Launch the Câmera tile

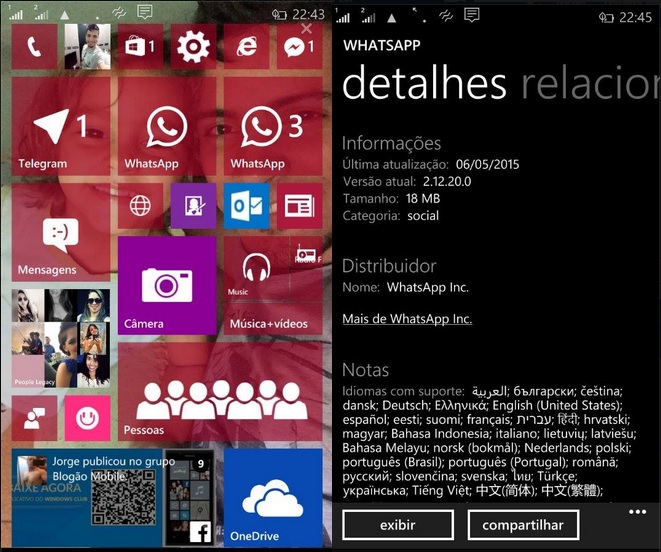[x=166, y=286]
